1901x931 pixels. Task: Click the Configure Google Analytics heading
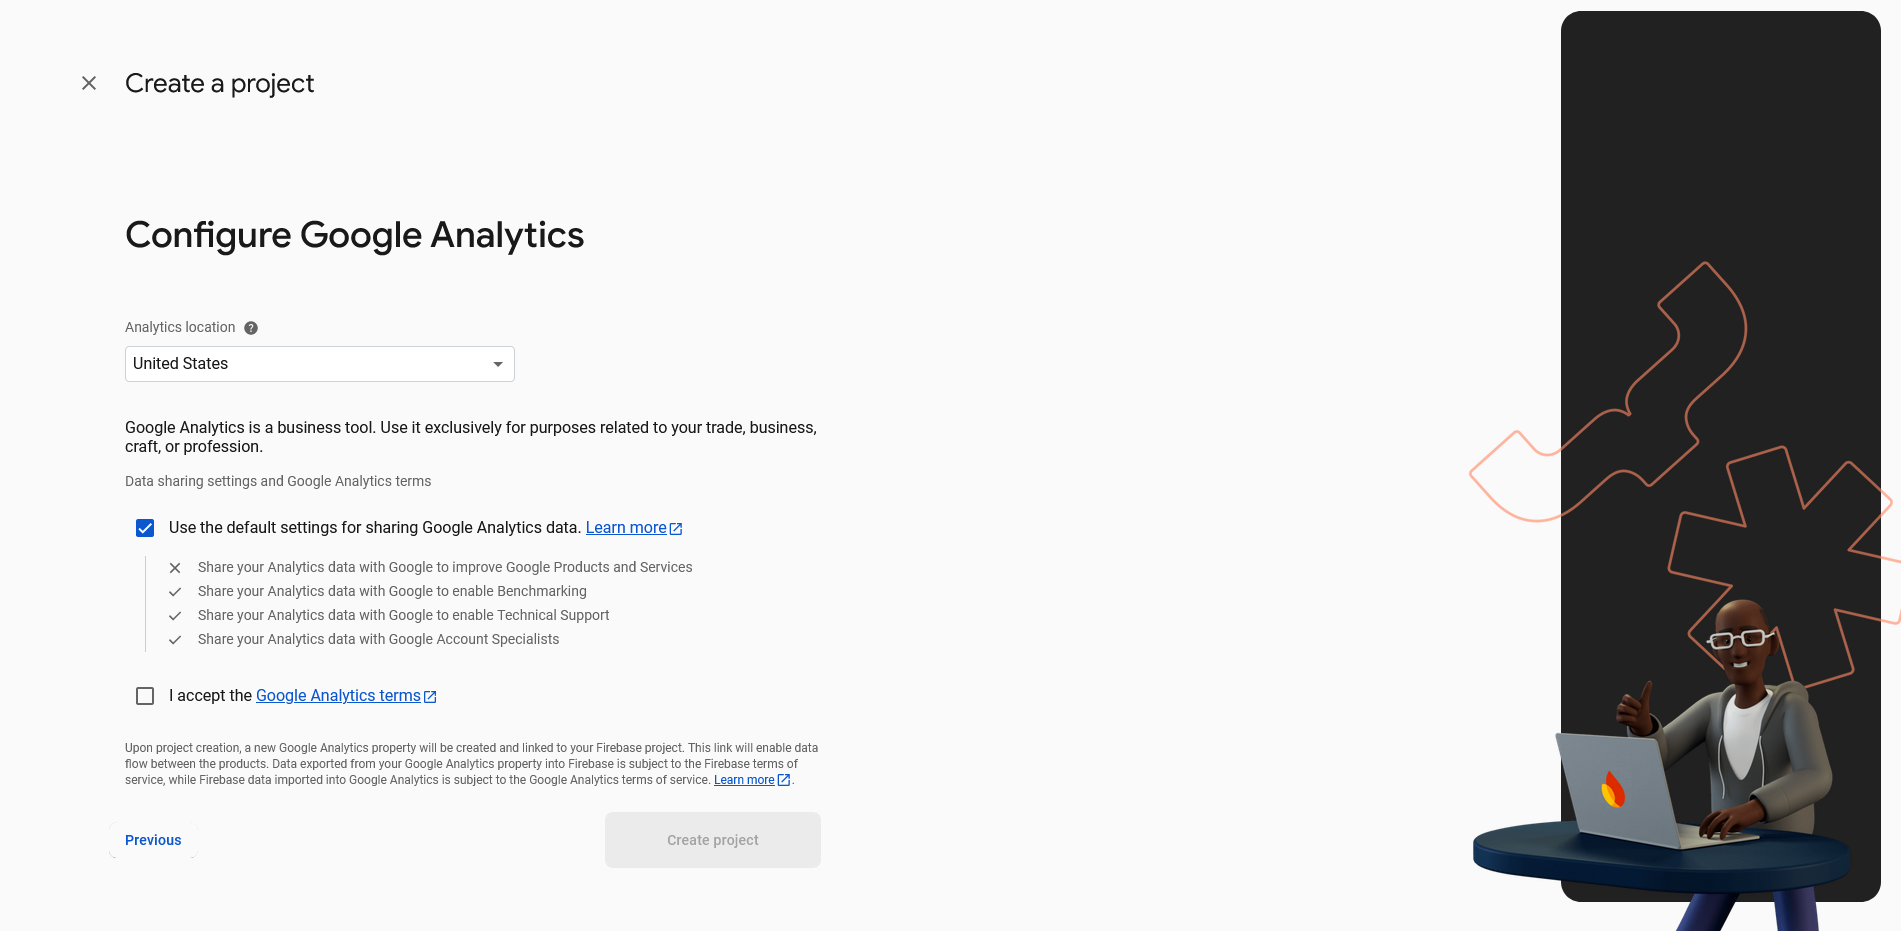pyautogui.click(x=354, y=235)
